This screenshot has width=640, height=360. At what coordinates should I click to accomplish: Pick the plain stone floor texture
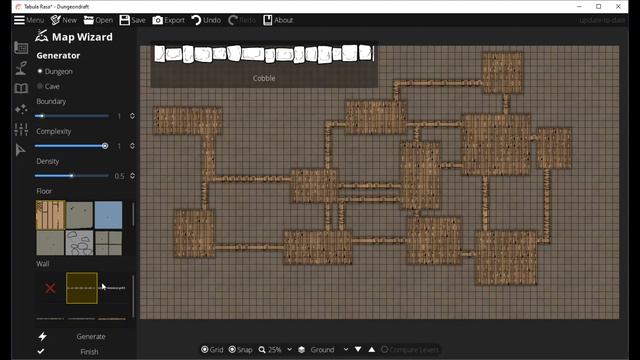(x=50, y=243)
